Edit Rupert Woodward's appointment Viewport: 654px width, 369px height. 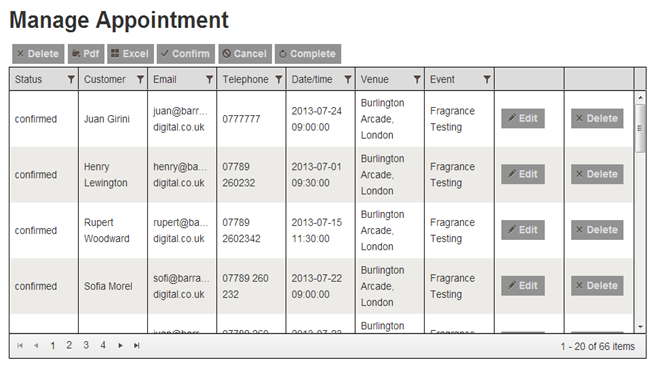(523, 230)
